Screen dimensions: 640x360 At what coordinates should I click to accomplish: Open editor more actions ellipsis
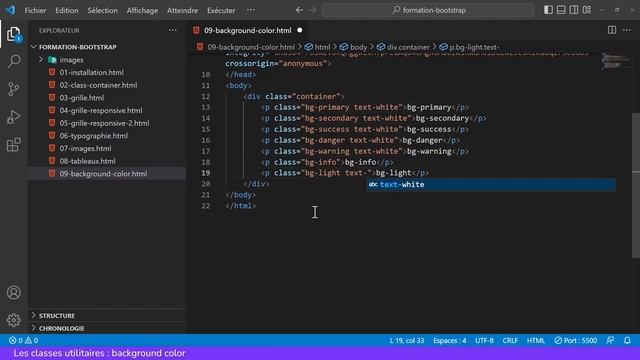pos(627,30)
